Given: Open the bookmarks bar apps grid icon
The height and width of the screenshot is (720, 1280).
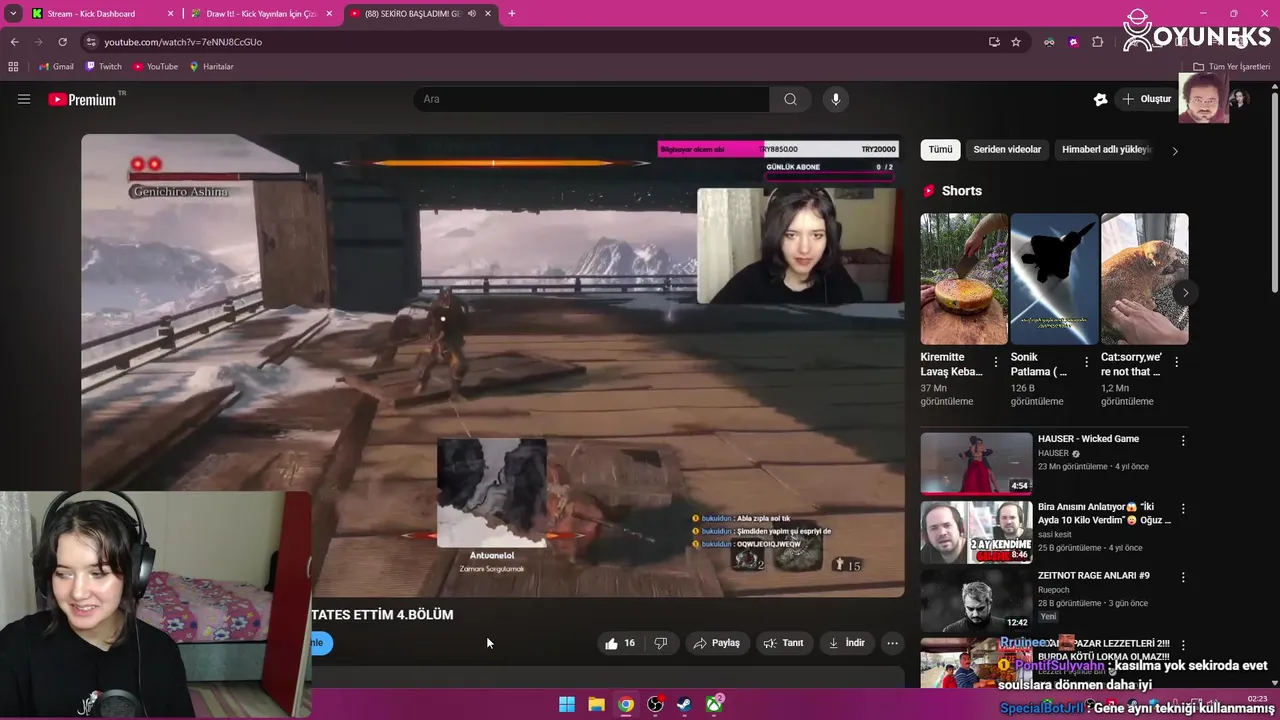Looking at the screenshot, I should (13, 67).
